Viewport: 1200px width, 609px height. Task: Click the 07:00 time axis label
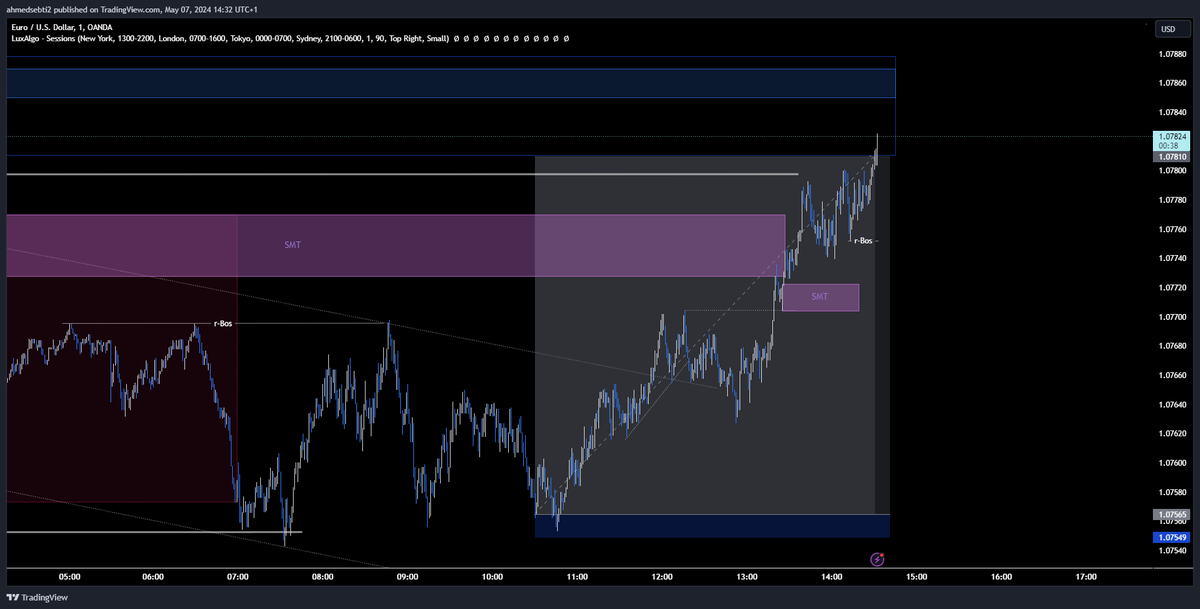pos(238,577)
